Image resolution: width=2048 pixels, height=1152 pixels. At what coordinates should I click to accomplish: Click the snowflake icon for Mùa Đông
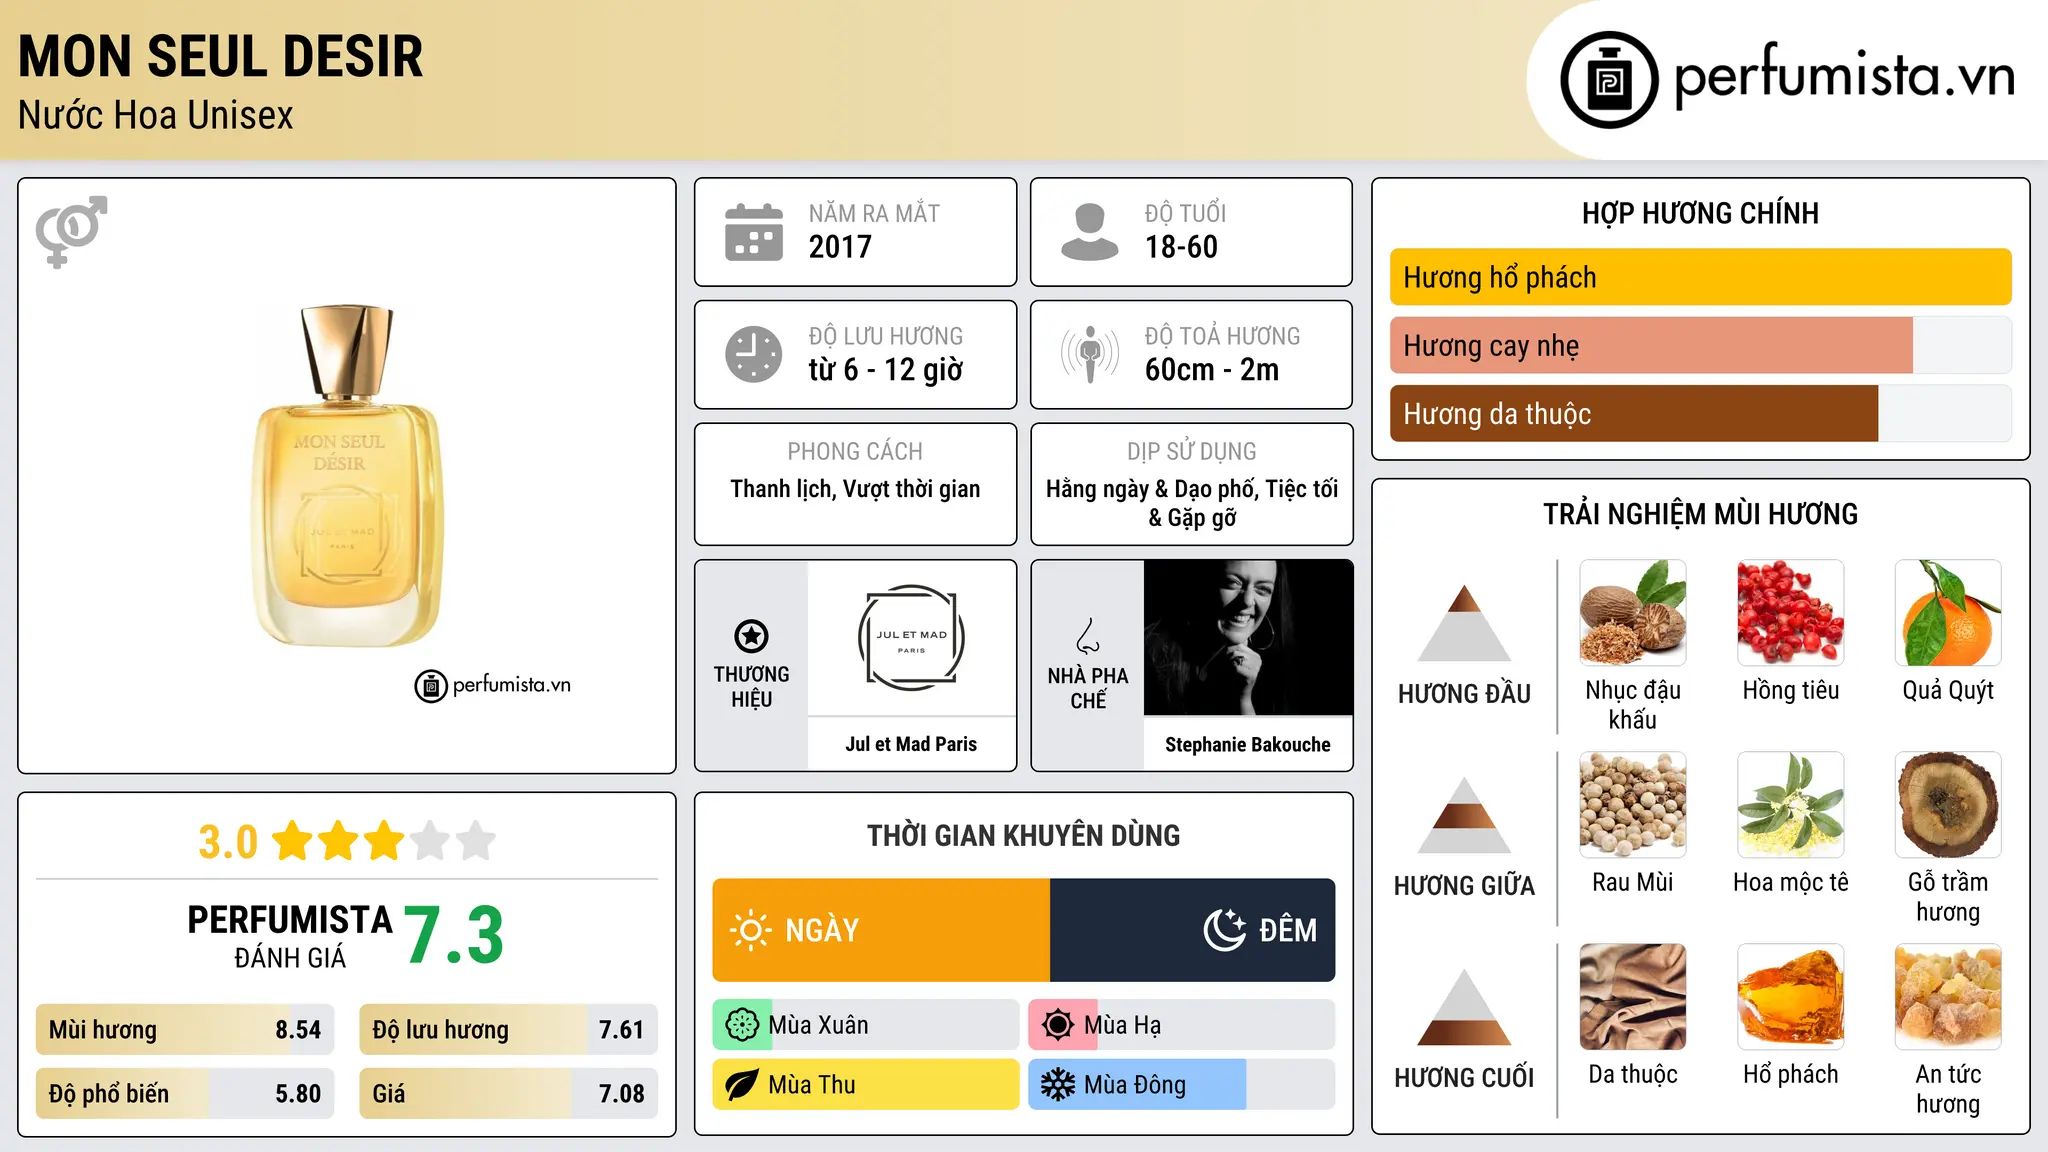(x=1058, y=1085)
